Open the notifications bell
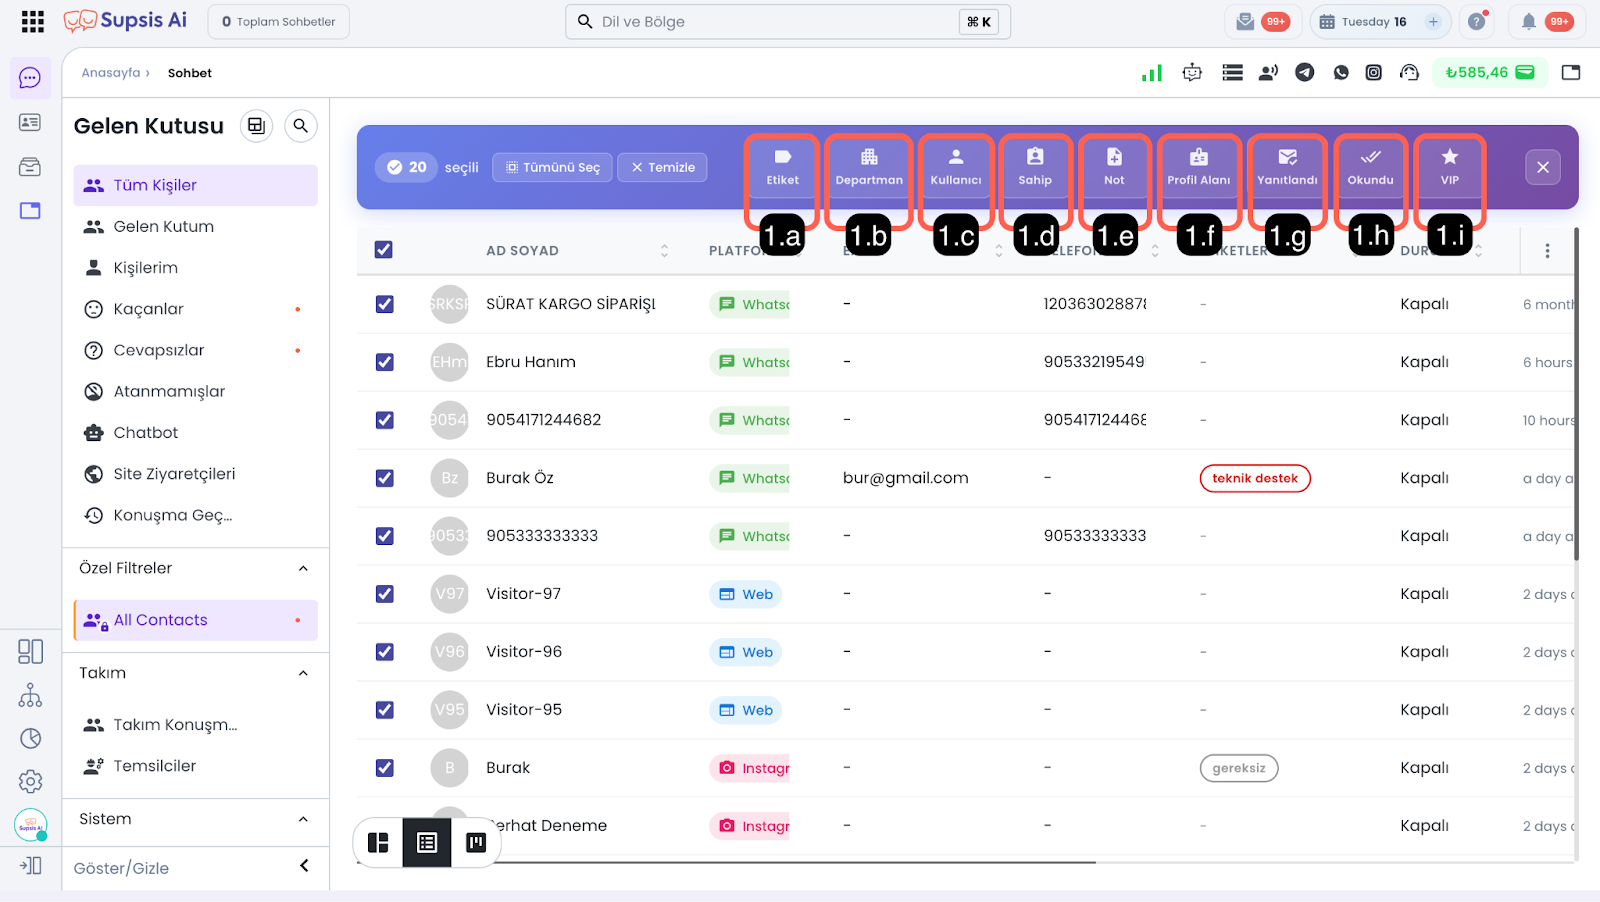 1528,22
